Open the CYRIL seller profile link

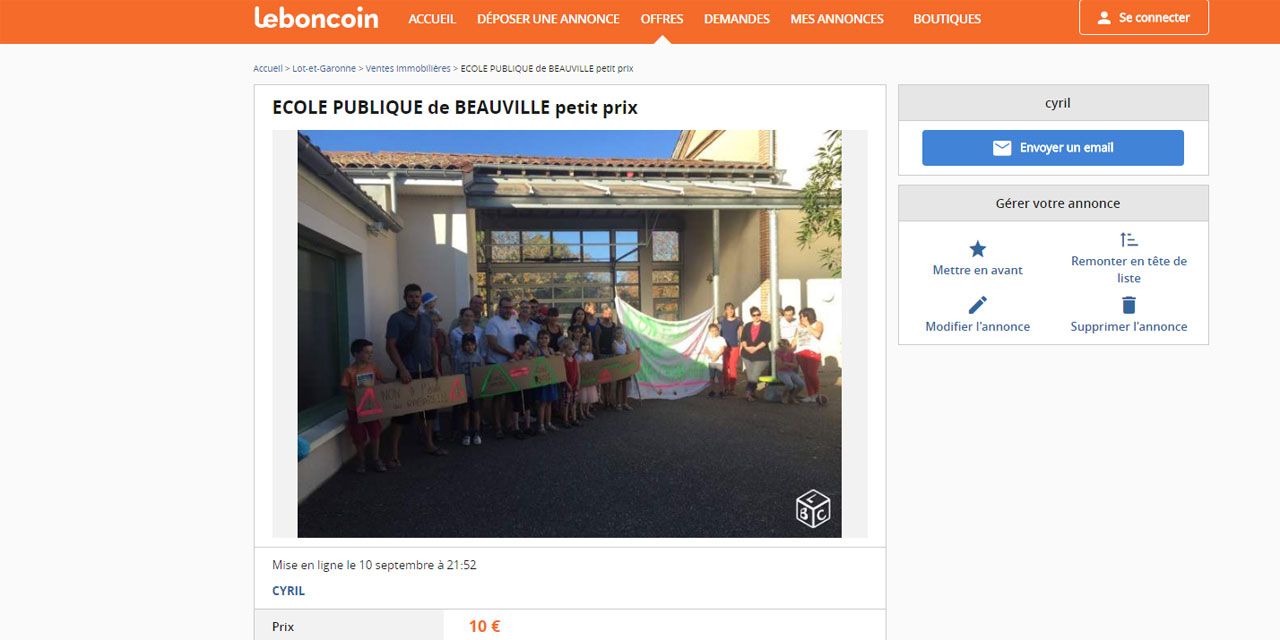coord(288,591)
